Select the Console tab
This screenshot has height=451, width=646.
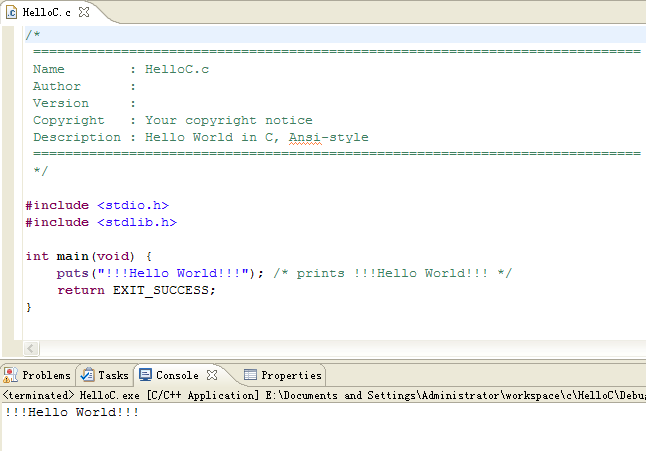pyautogui.click(x=177, y=375)
